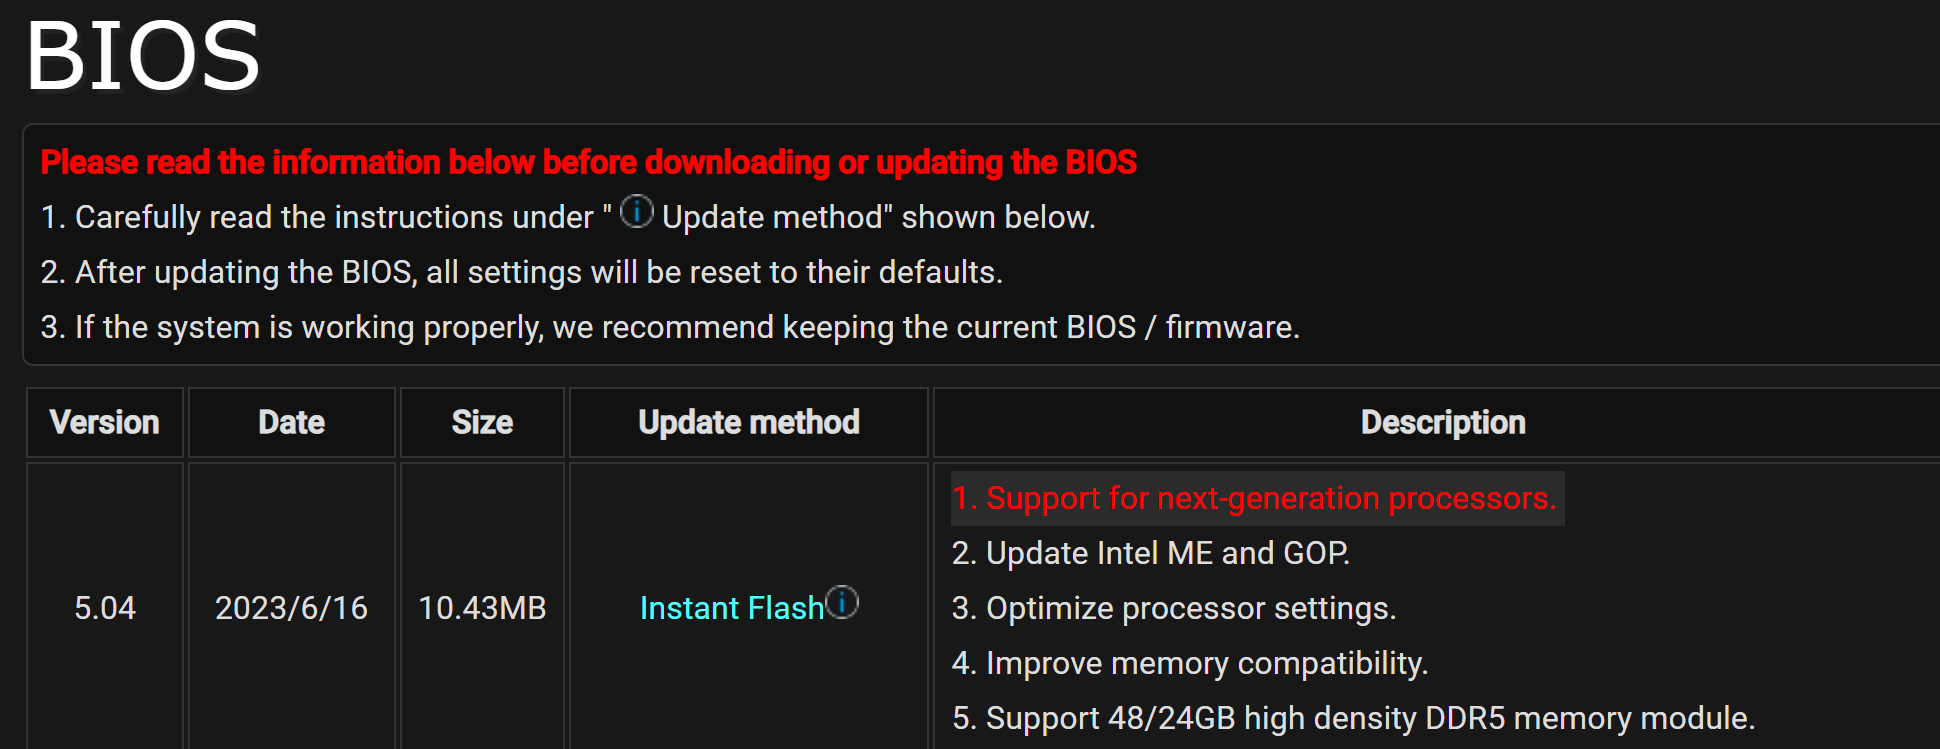1940x749 pixels.
Task: Click the info icon in instruction step 1
Action: click(x=636, y=211)
